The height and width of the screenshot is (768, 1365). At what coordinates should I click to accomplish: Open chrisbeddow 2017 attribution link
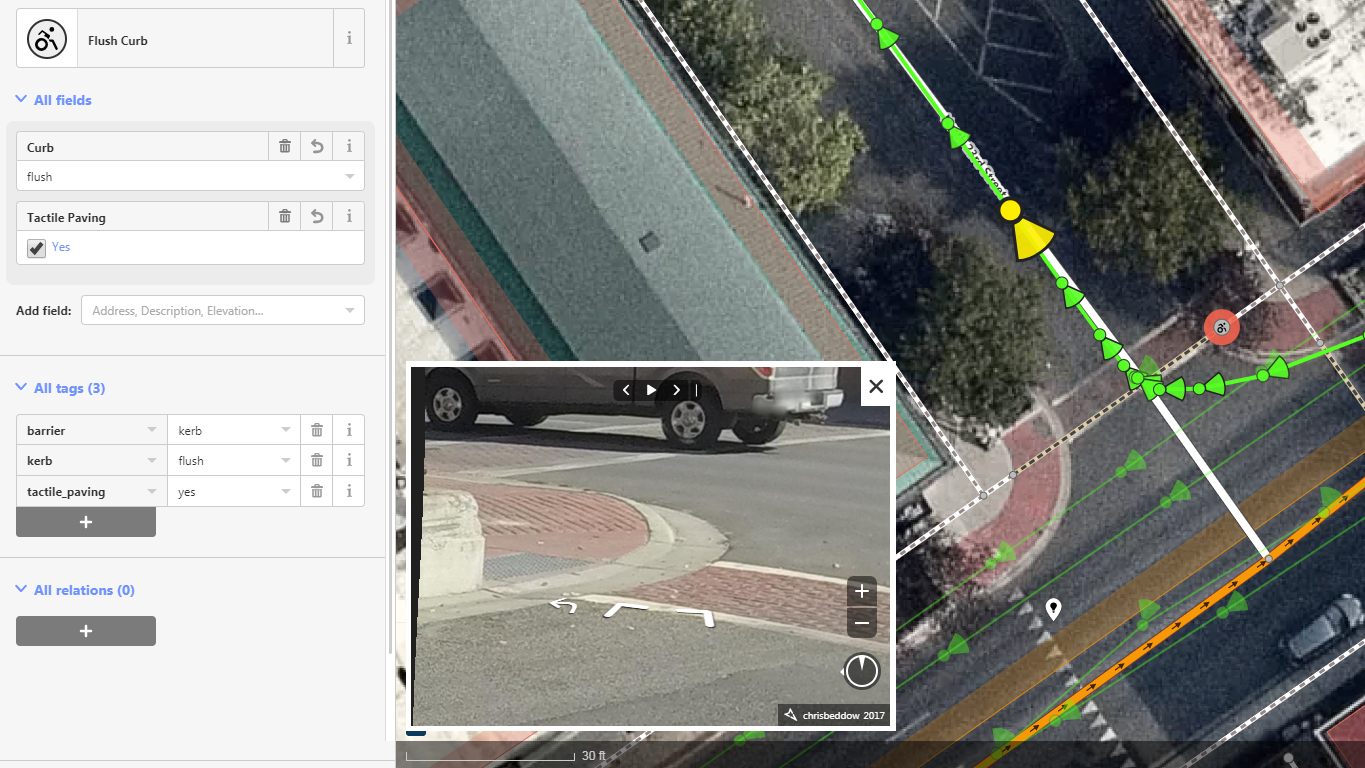[842, 715]
